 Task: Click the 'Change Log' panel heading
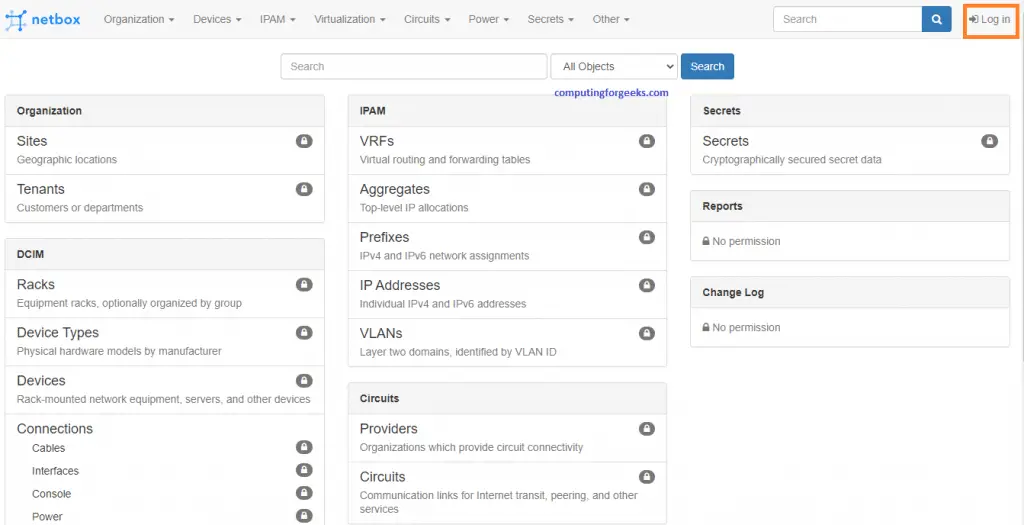[733, 293]
